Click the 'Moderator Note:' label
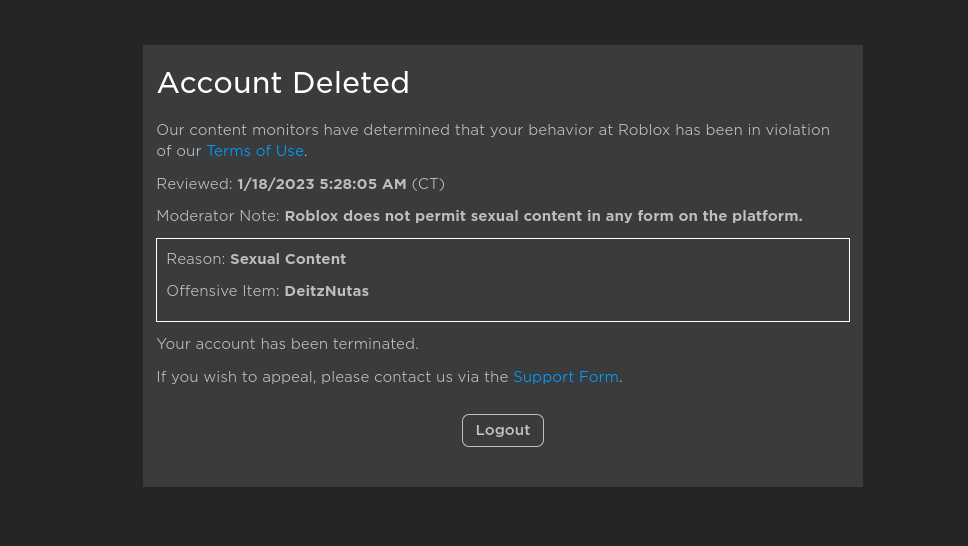Screen dimensions: 968x546 click(218, 216)
